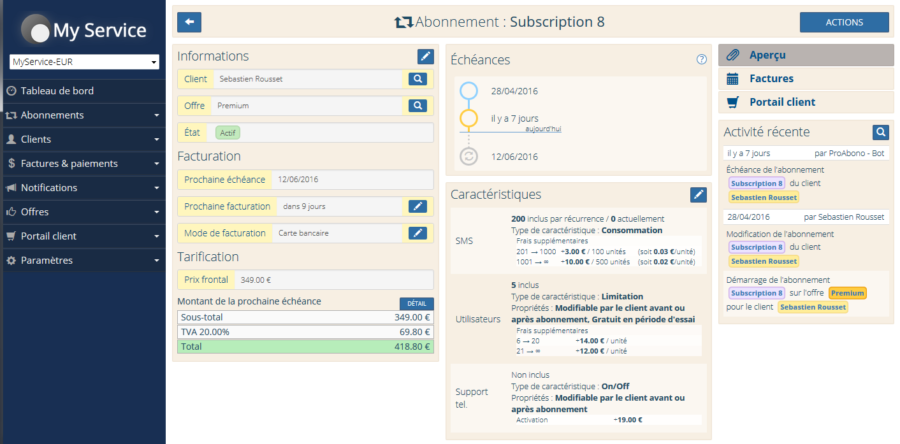Screen dimensions: 900x444
Task: Open the Premium offer magnifier icon
Action: 417,105
